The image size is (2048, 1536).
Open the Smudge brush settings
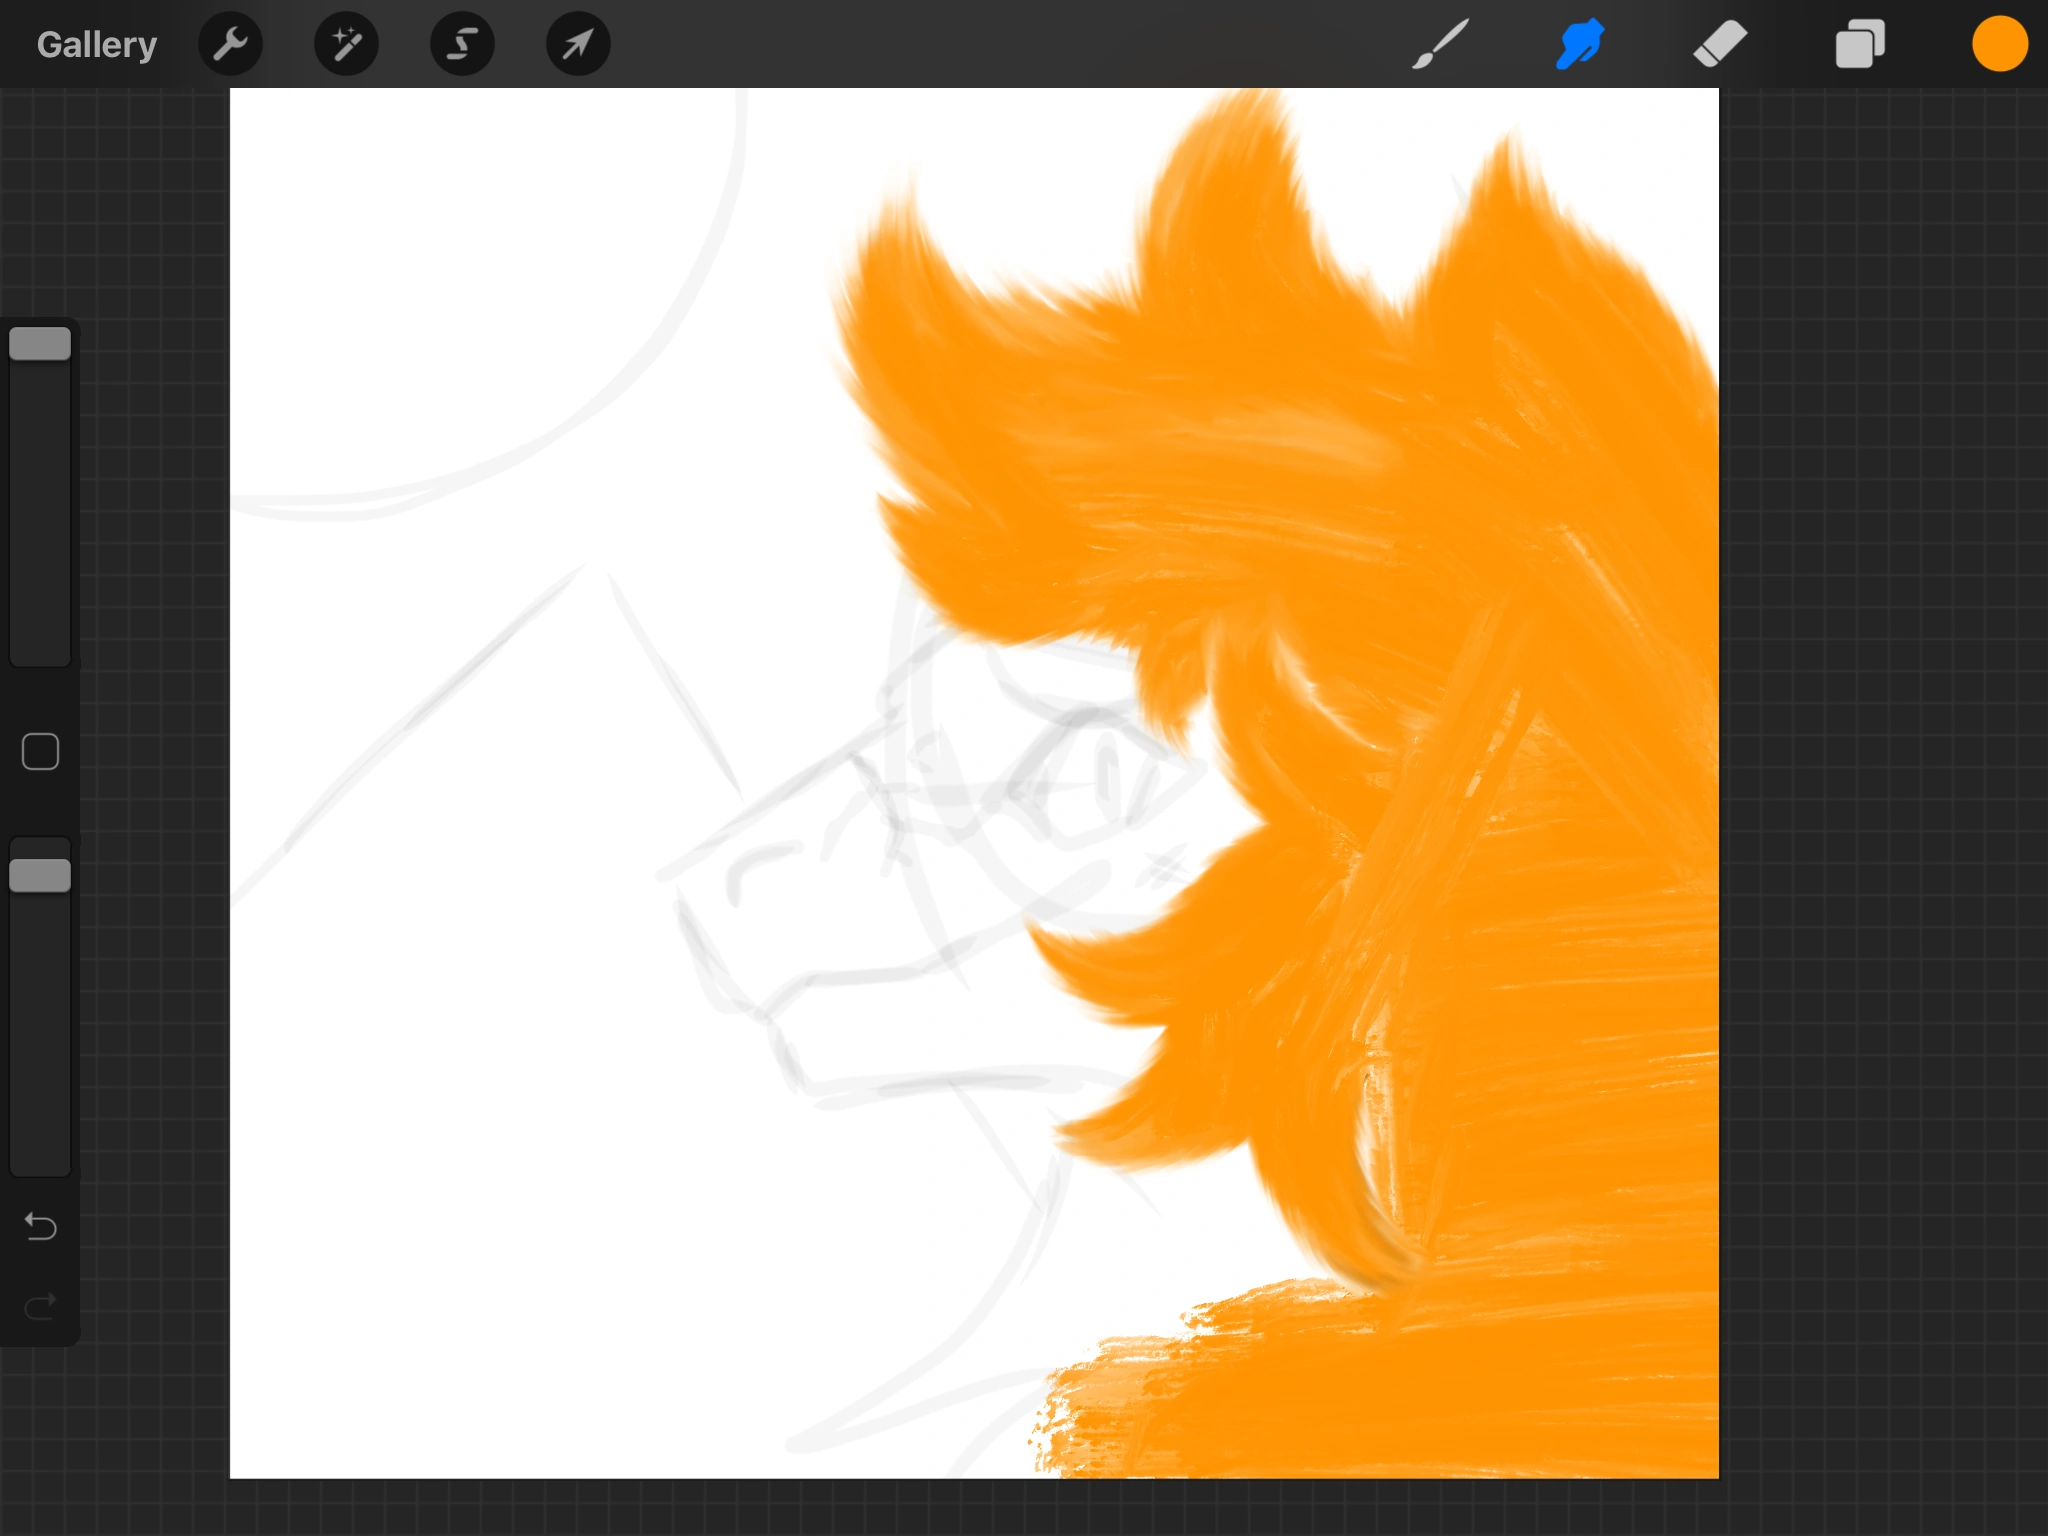[x=1578, y=43]
